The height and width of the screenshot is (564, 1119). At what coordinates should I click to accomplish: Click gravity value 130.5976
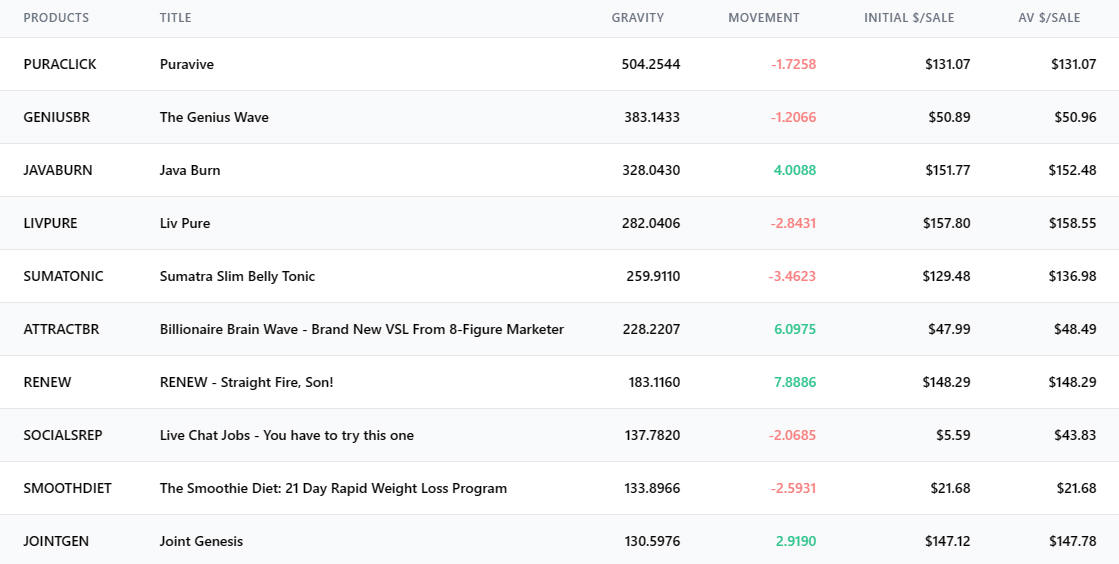pos(653,541)
